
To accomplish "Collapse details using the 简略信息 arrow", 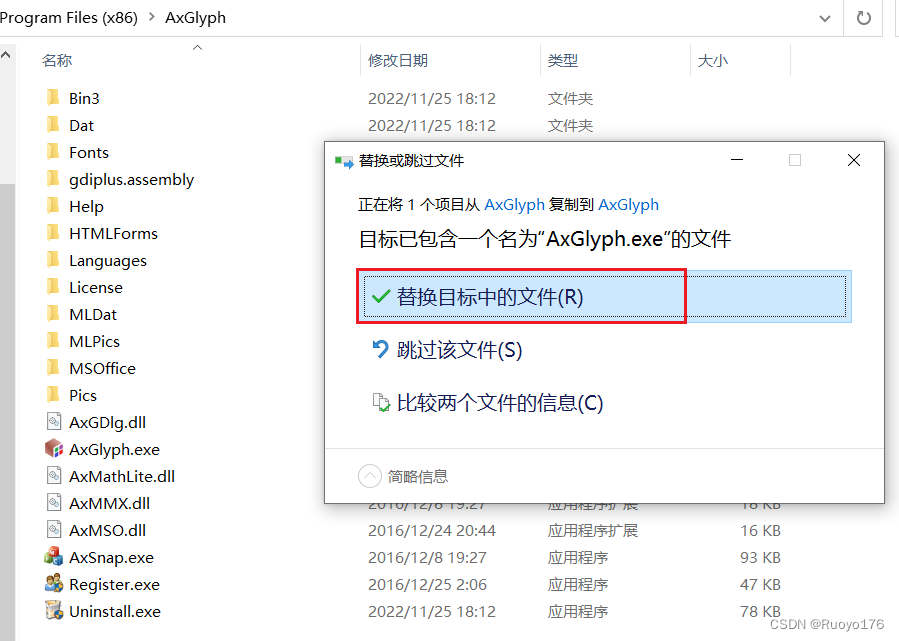I will (x=370, y=476).
